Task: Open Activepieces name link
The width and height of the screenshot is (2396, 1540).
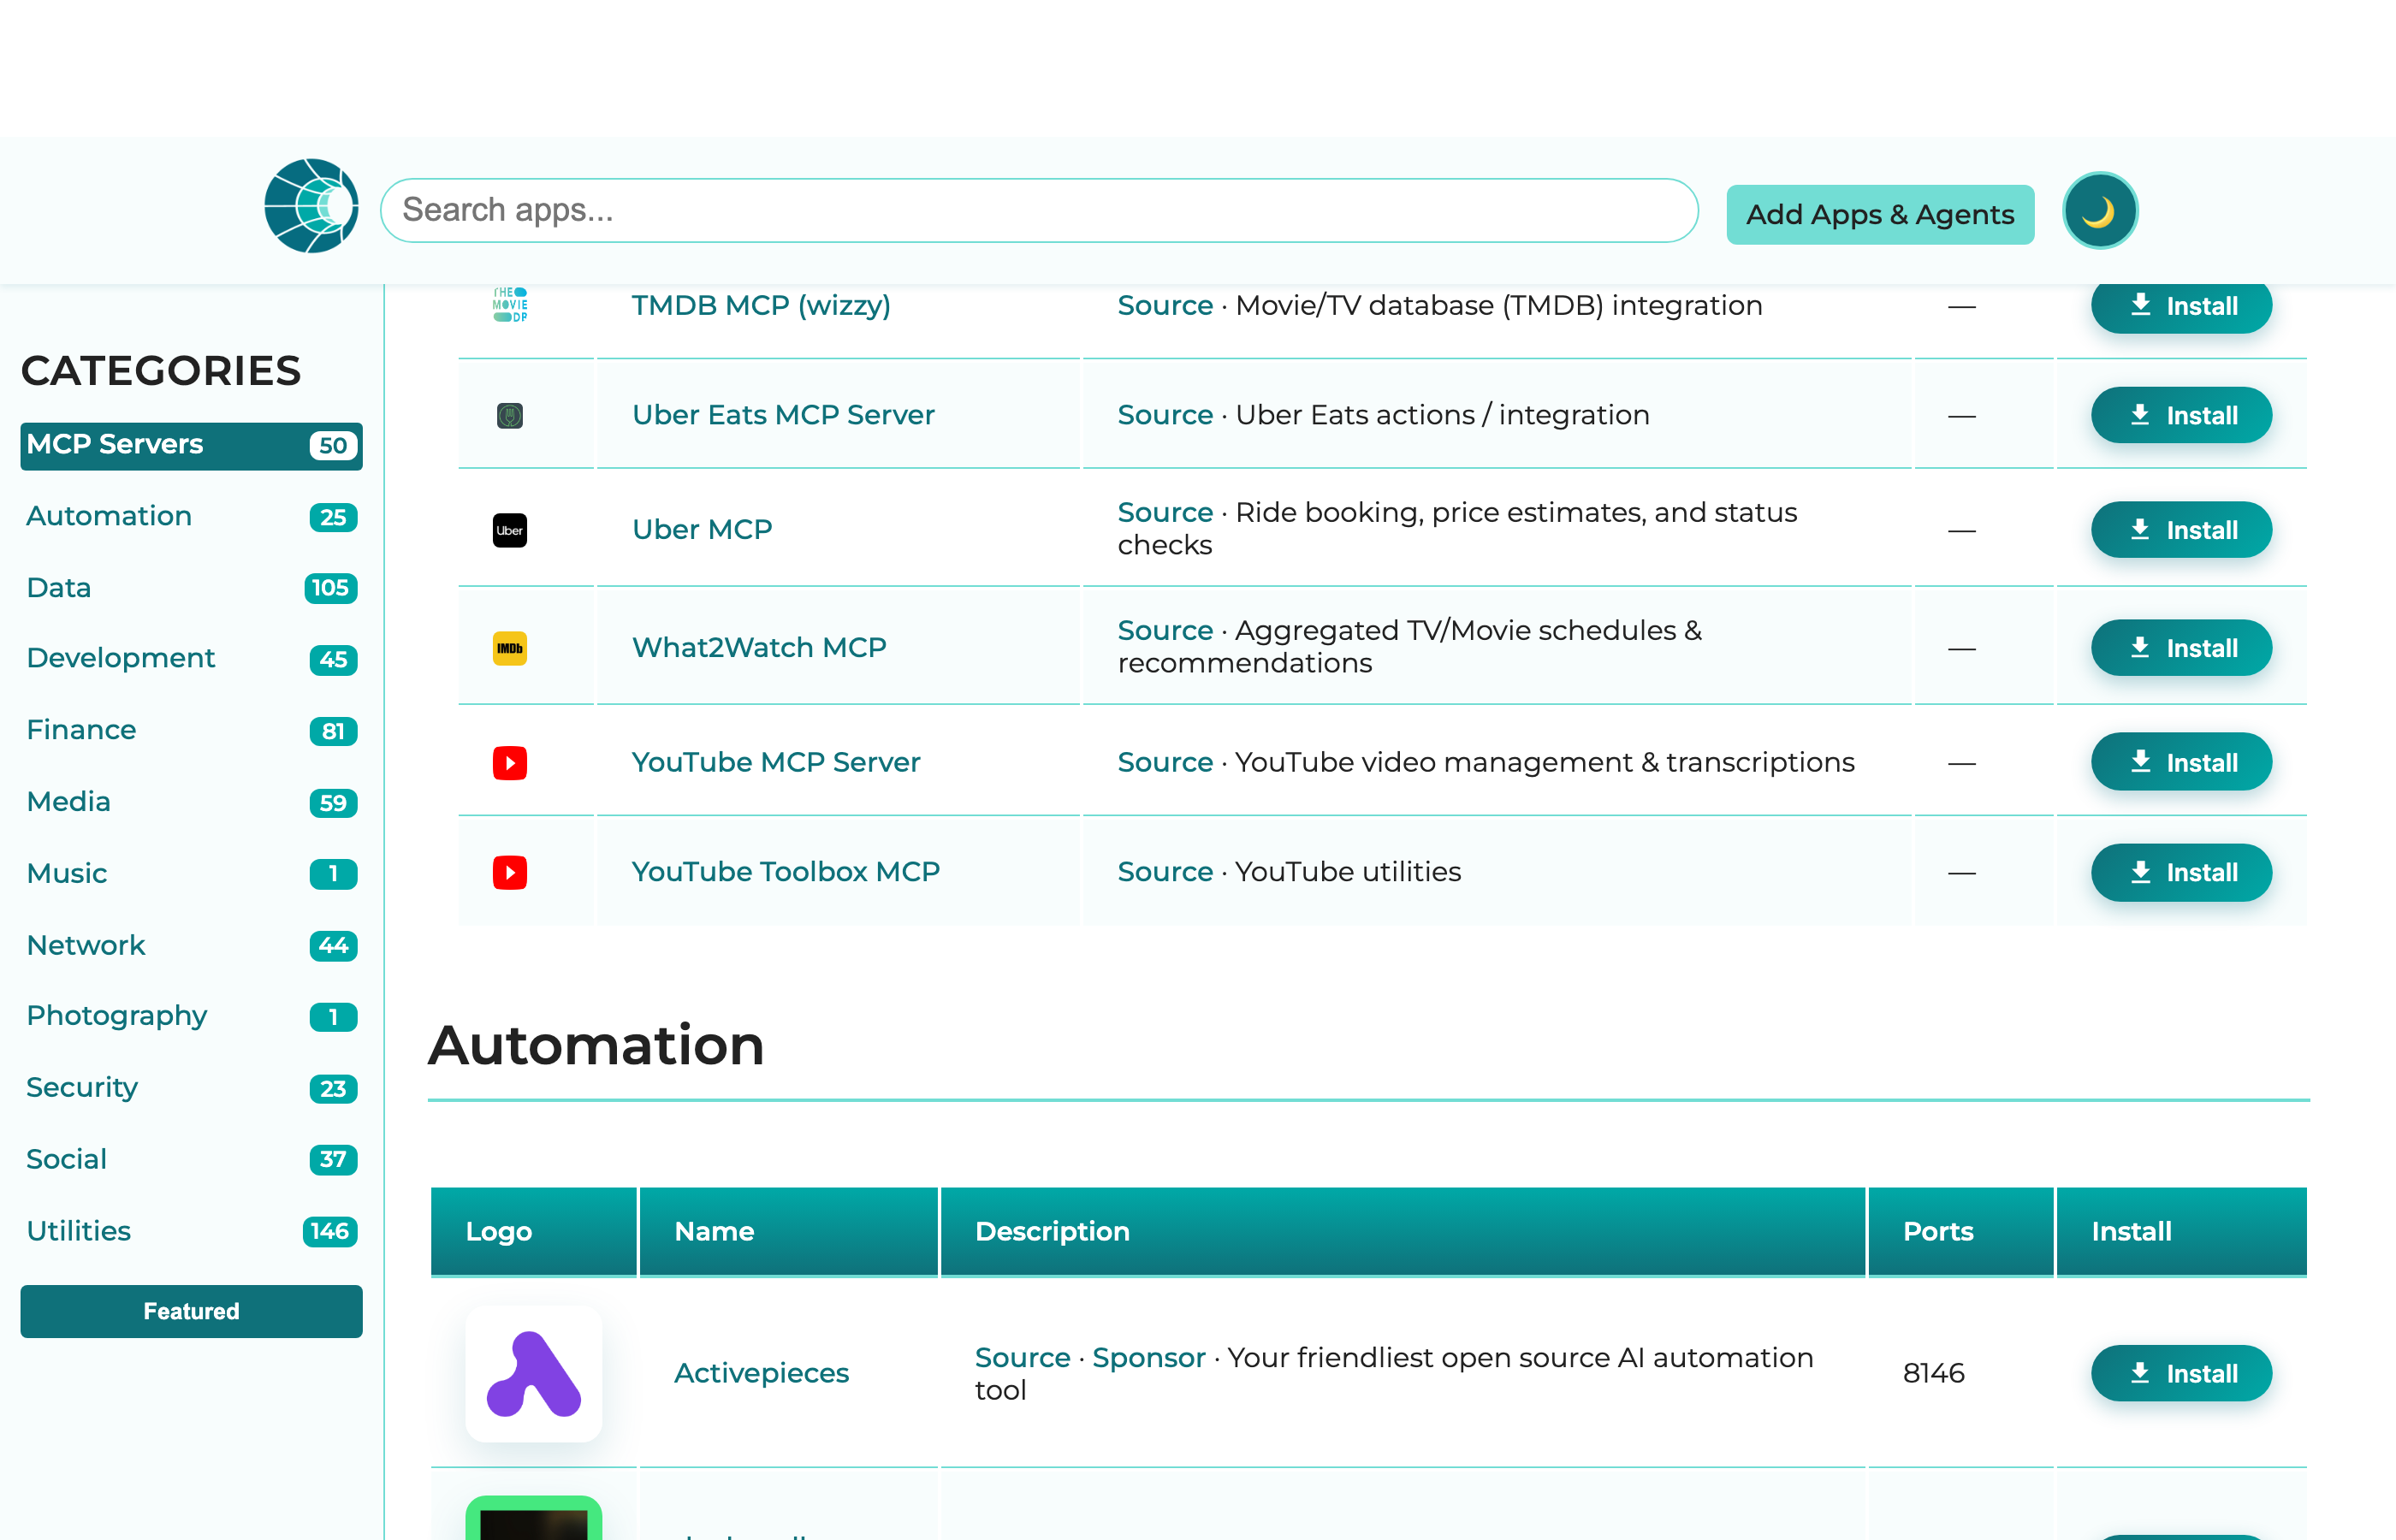Action: pyautogui.click(x=761, y=1373)
